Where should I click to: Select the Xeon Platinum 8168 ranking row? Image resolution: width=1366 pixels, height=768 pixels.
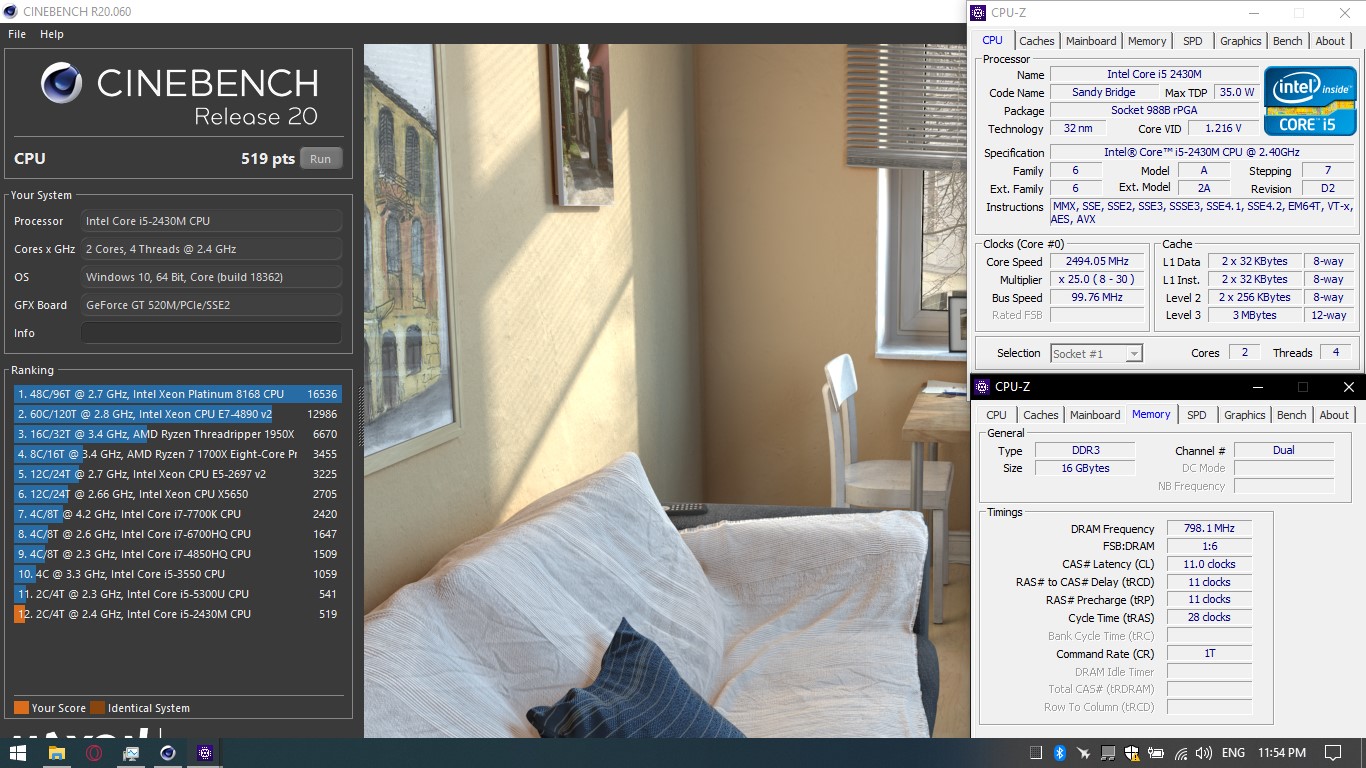tap(177, 394)
